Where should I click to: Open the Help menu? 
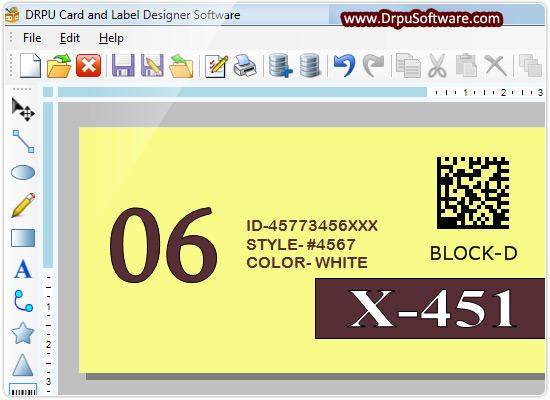tap(111, 38)
